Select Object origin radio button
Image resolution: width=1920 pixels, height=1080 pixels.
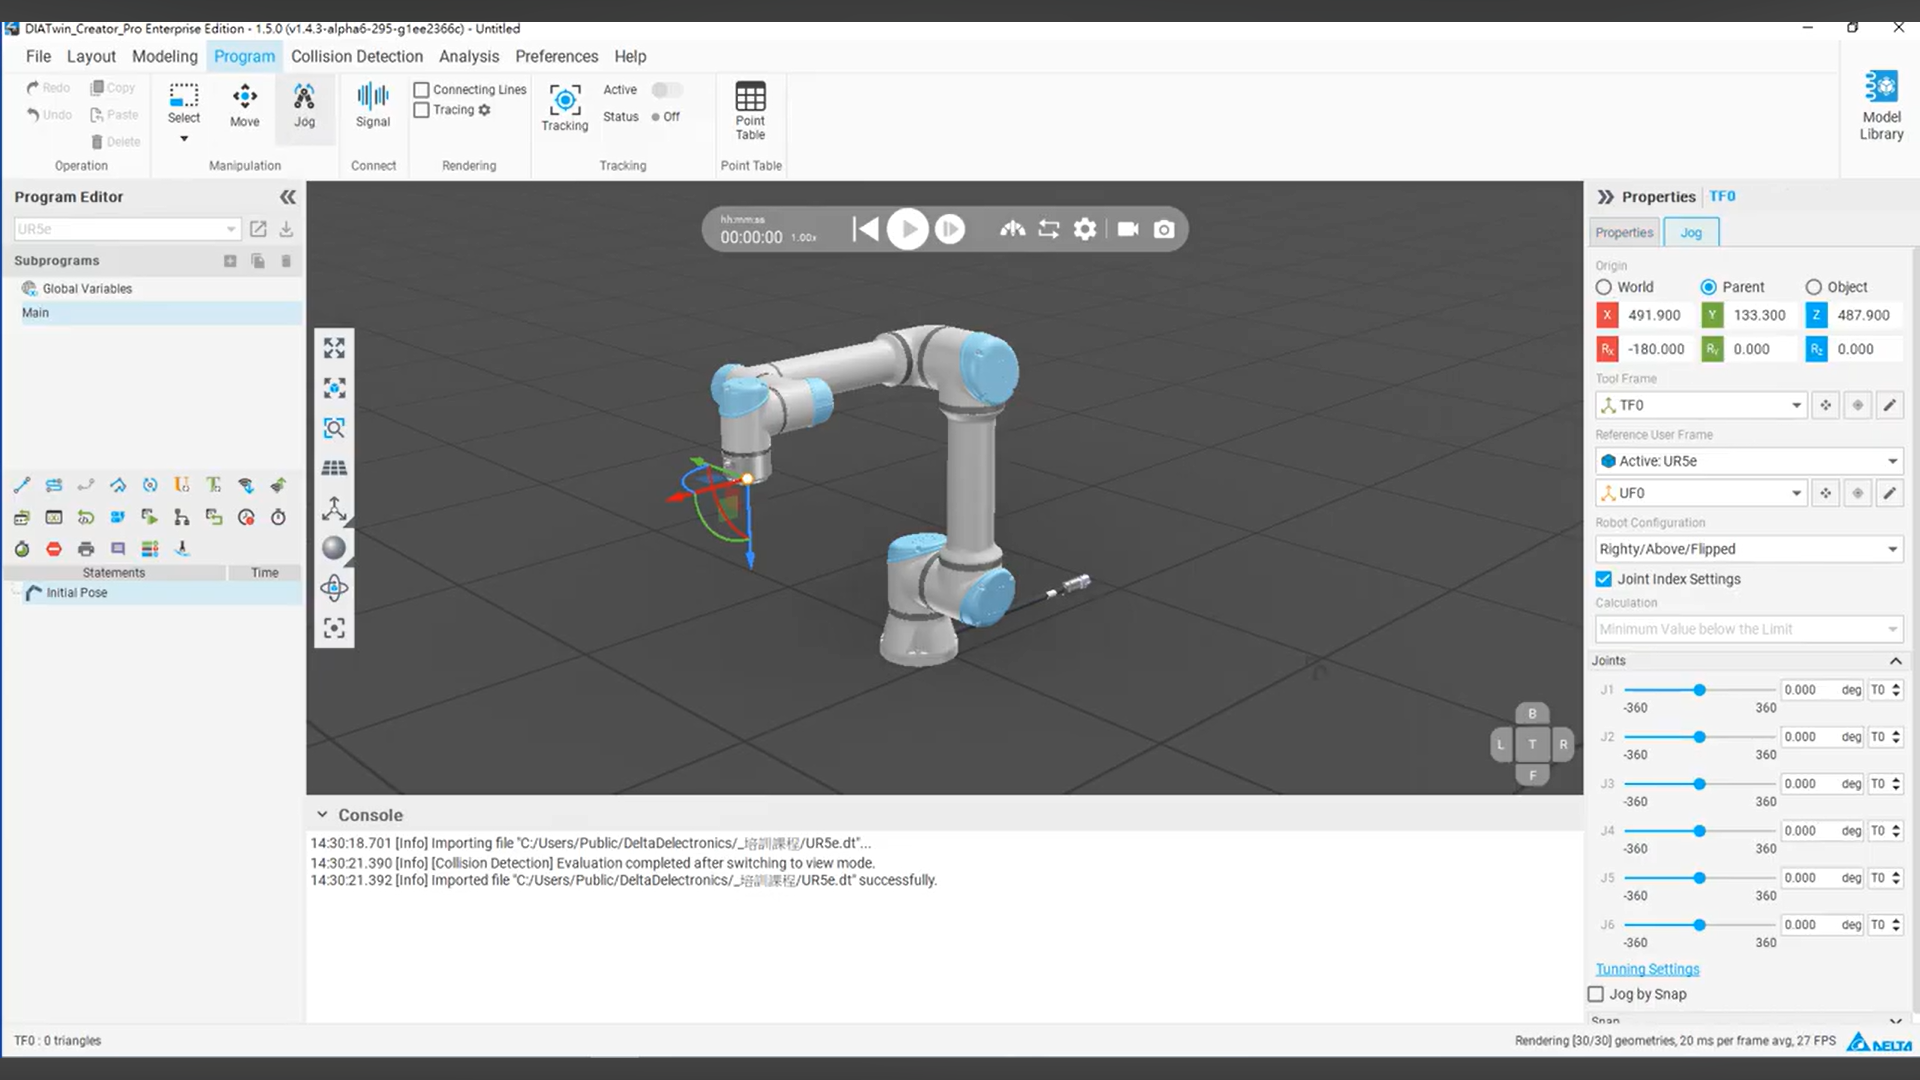click(1814, 287)
